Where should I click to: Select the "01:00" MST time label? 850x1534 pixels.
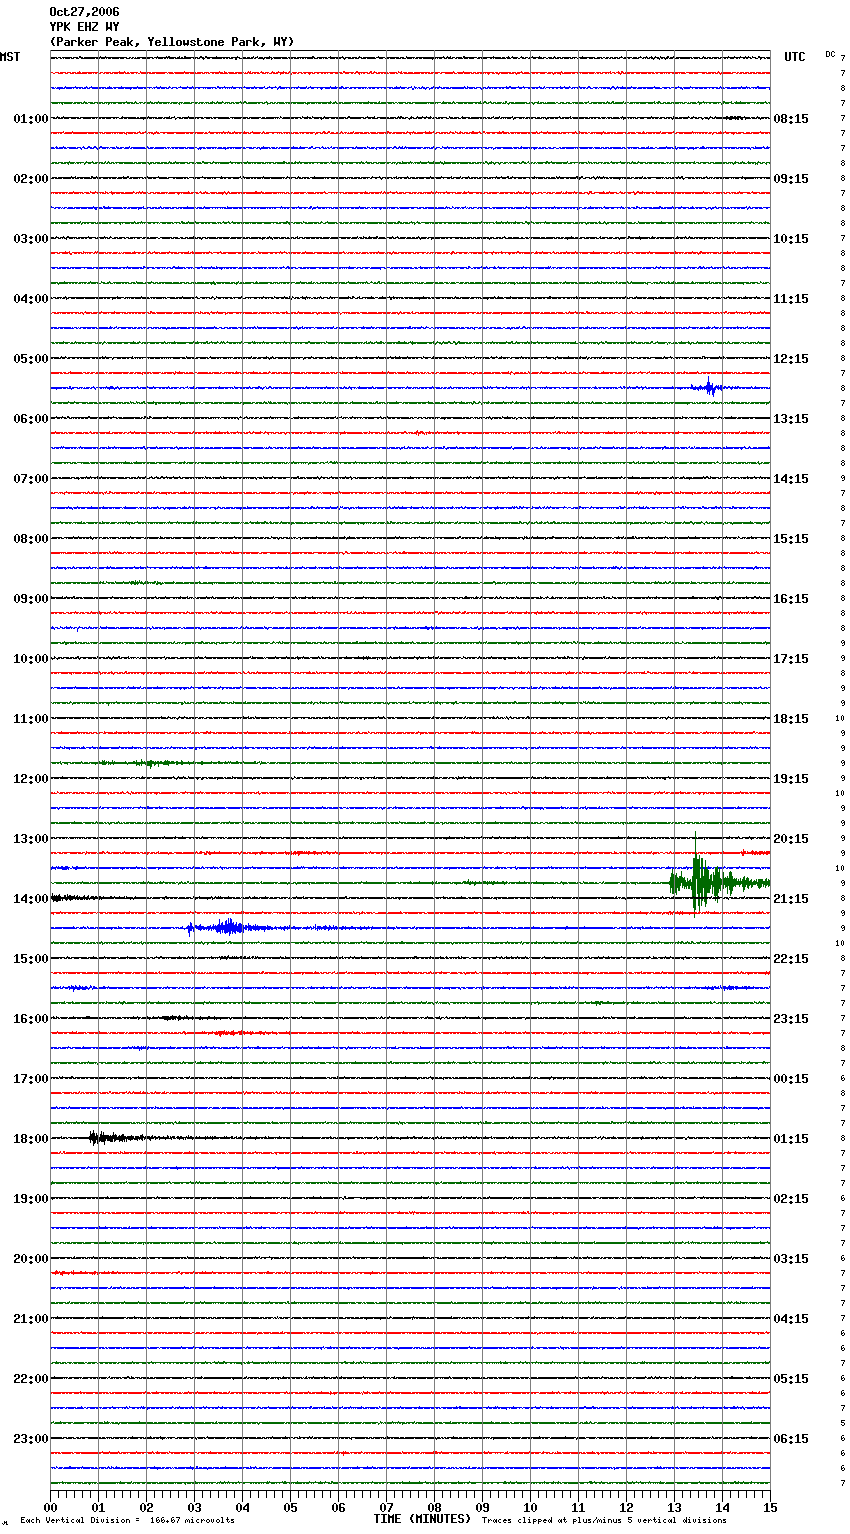(31, 119)
